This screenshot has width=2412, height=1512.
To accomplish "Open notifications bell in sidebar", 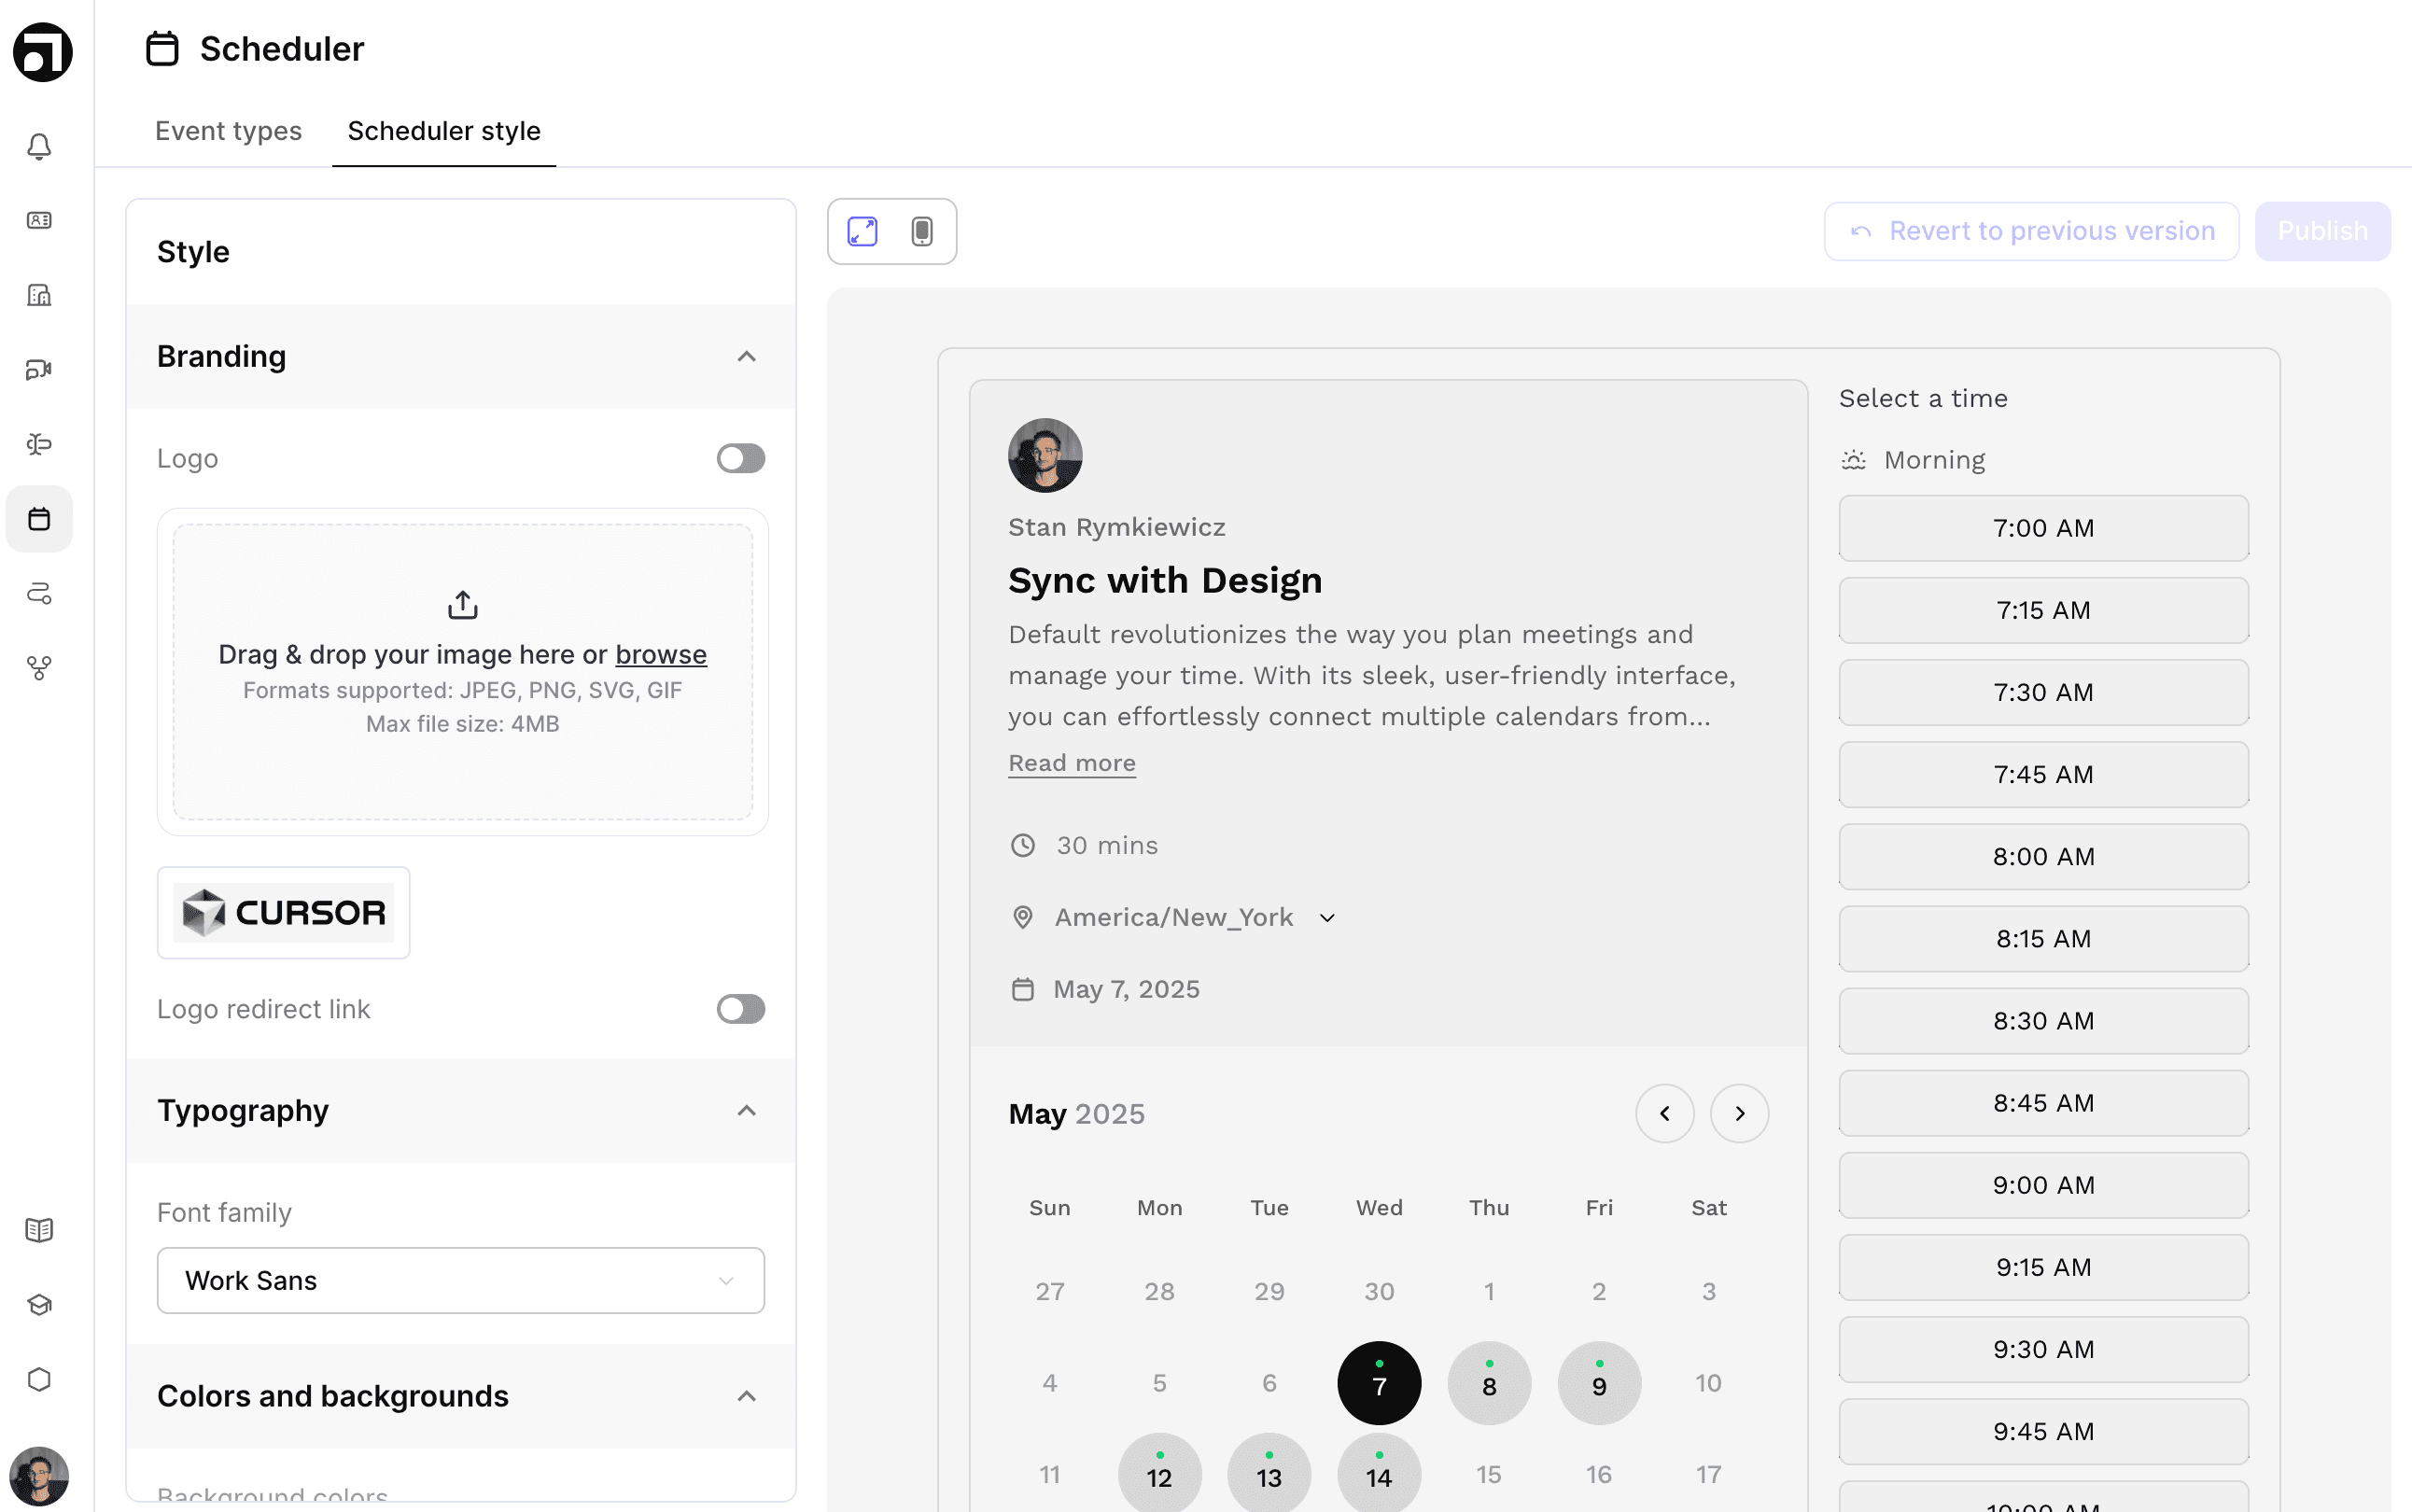I will click(x=39, y=147).
